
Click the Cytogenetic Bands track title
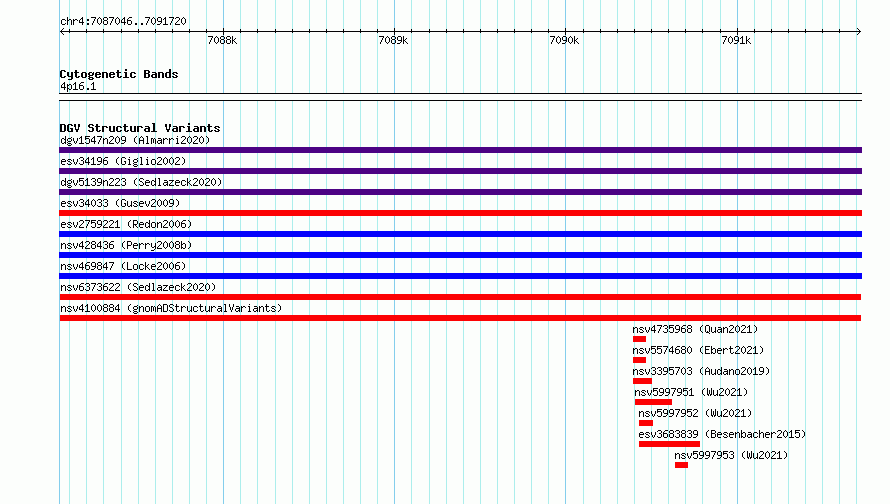click(x=119, y=74)
